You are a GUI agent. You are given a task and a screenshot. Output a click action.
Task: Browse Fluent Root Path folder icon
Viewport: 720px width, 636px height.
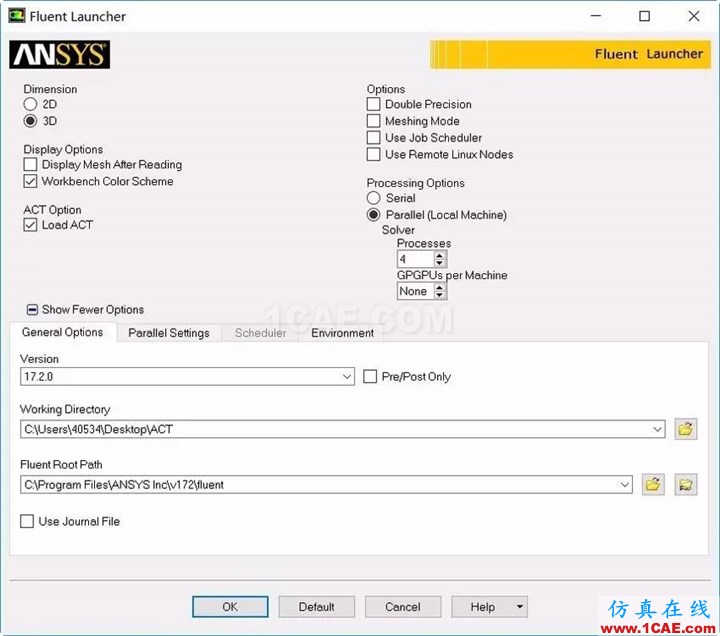(x=652, y=484)
